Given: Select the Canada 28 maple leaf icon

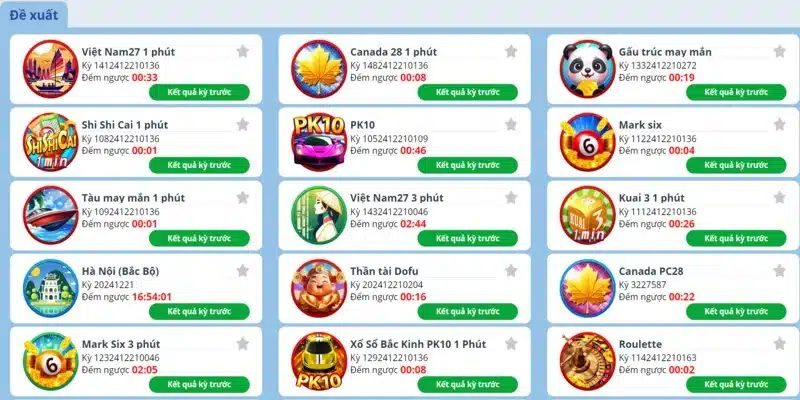Looking at the screenshot, I should (319, 69).
